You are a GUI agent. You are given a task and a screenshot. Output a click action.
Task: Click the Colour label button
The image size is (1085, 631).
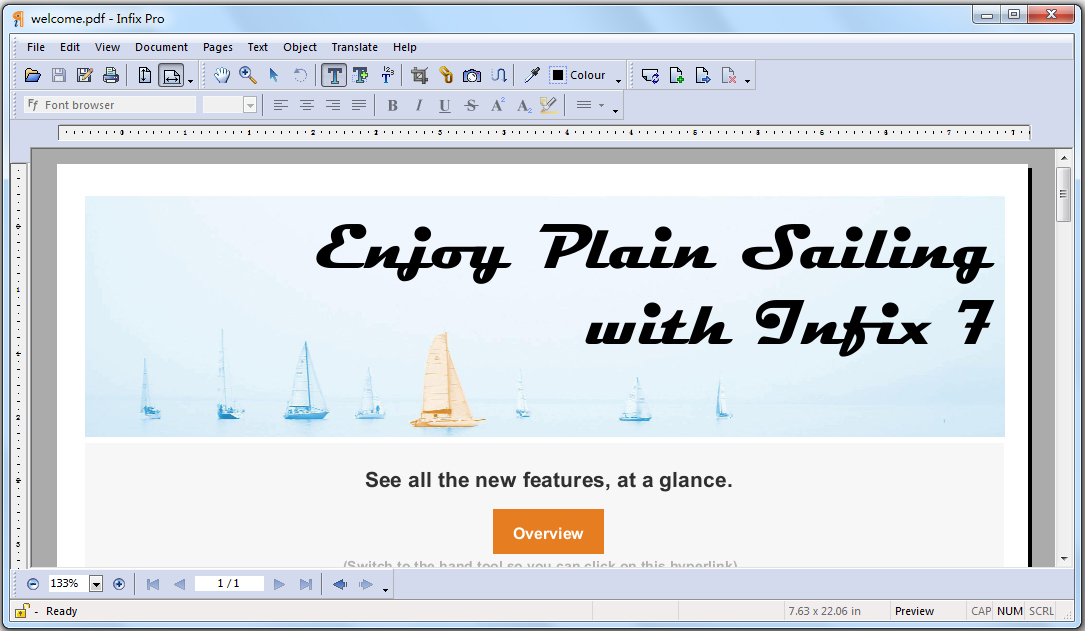(x=587, y=75)
